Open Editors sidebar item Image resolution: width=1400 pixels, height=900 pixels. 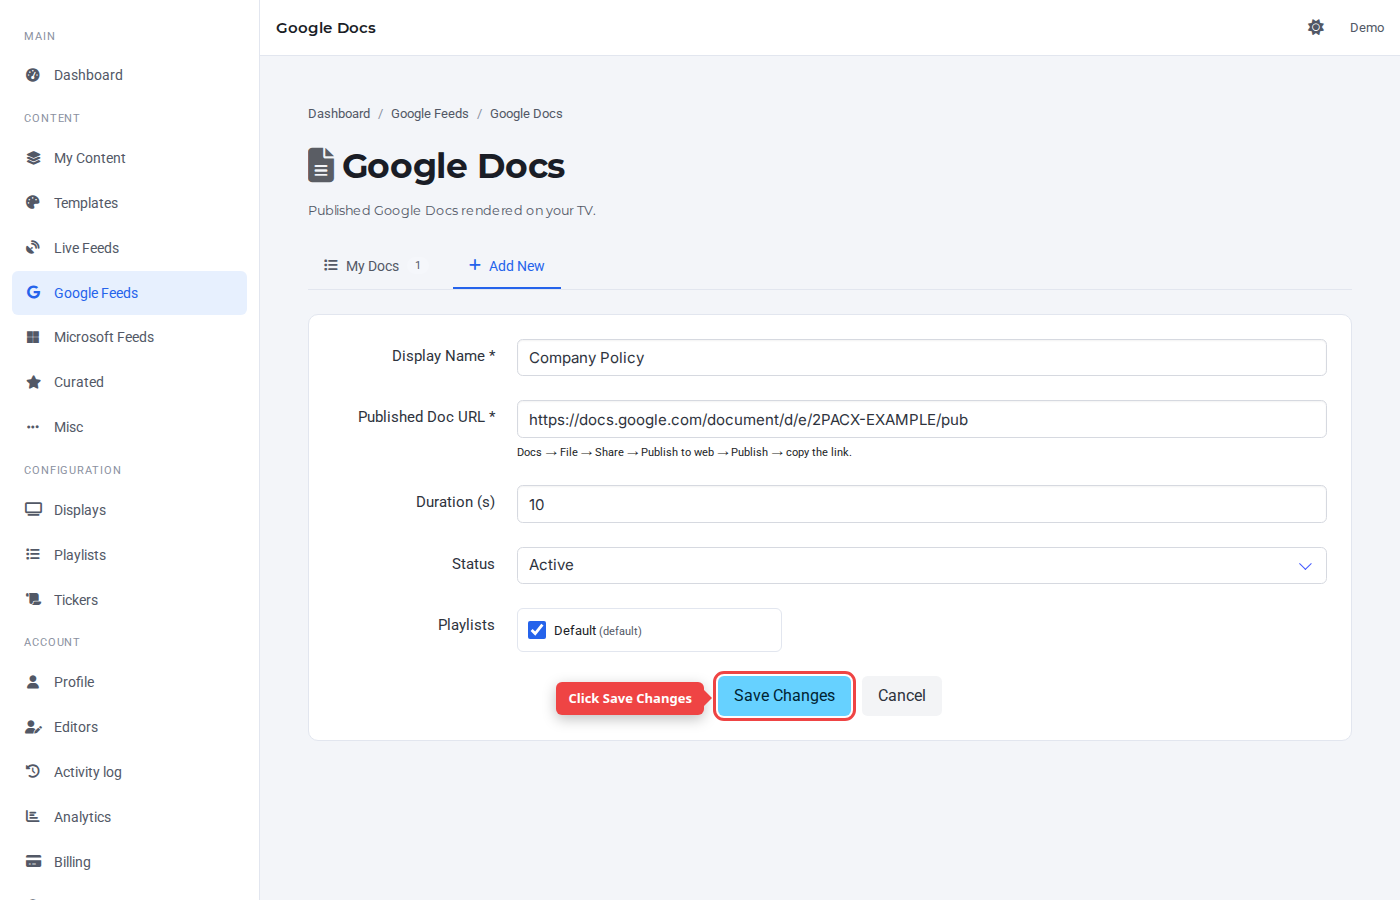tap(130, 727)
